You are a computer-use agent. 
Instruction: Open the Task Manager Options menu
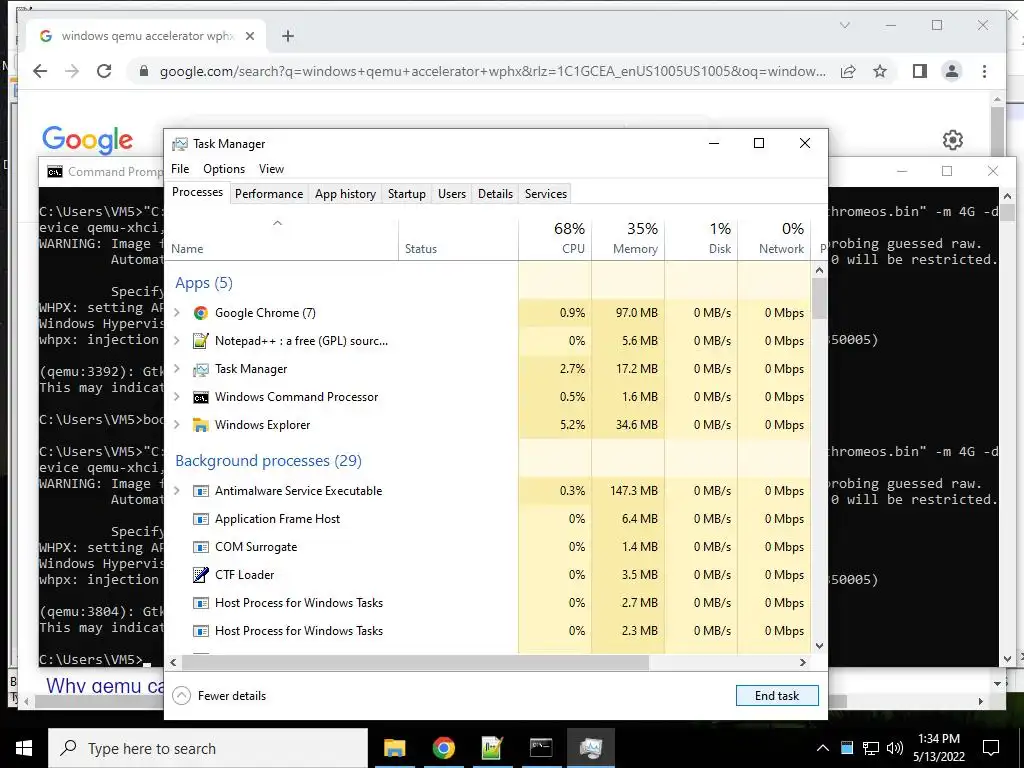(224, 168)
